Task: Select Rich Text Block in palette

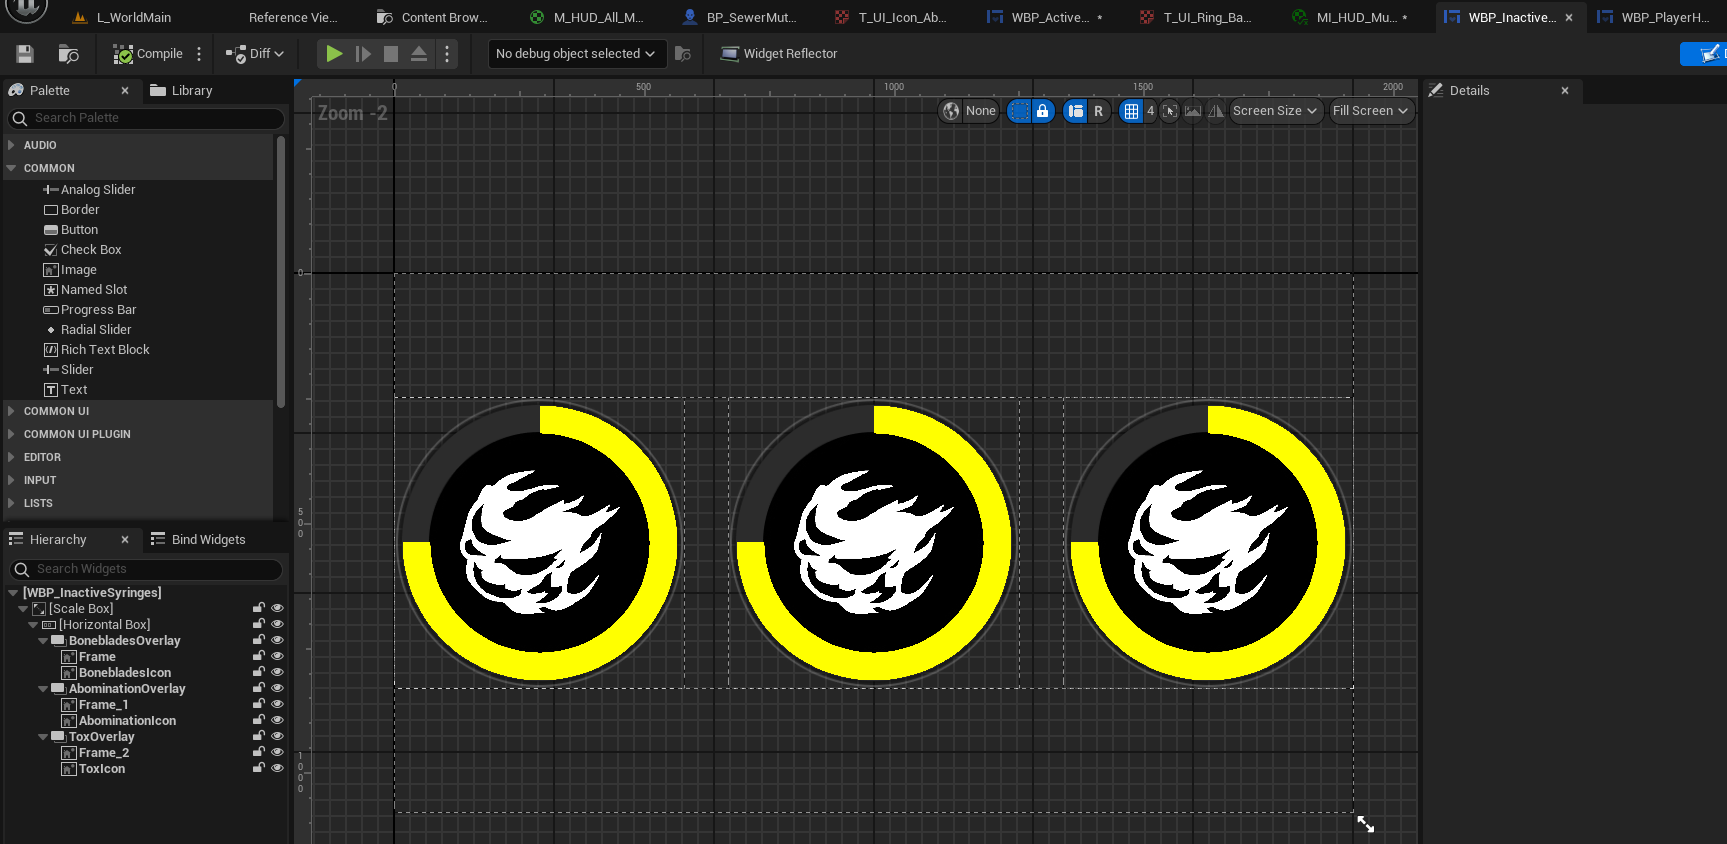Action: 97,350
